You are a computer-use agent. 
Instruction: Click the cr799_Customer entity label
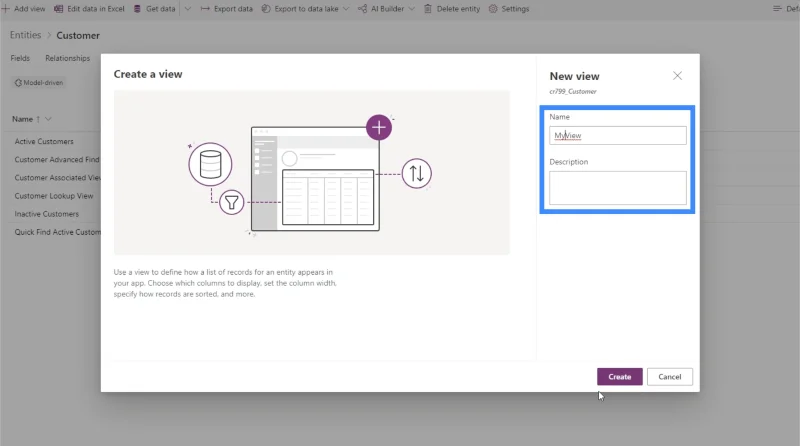(x=573, y=91)
